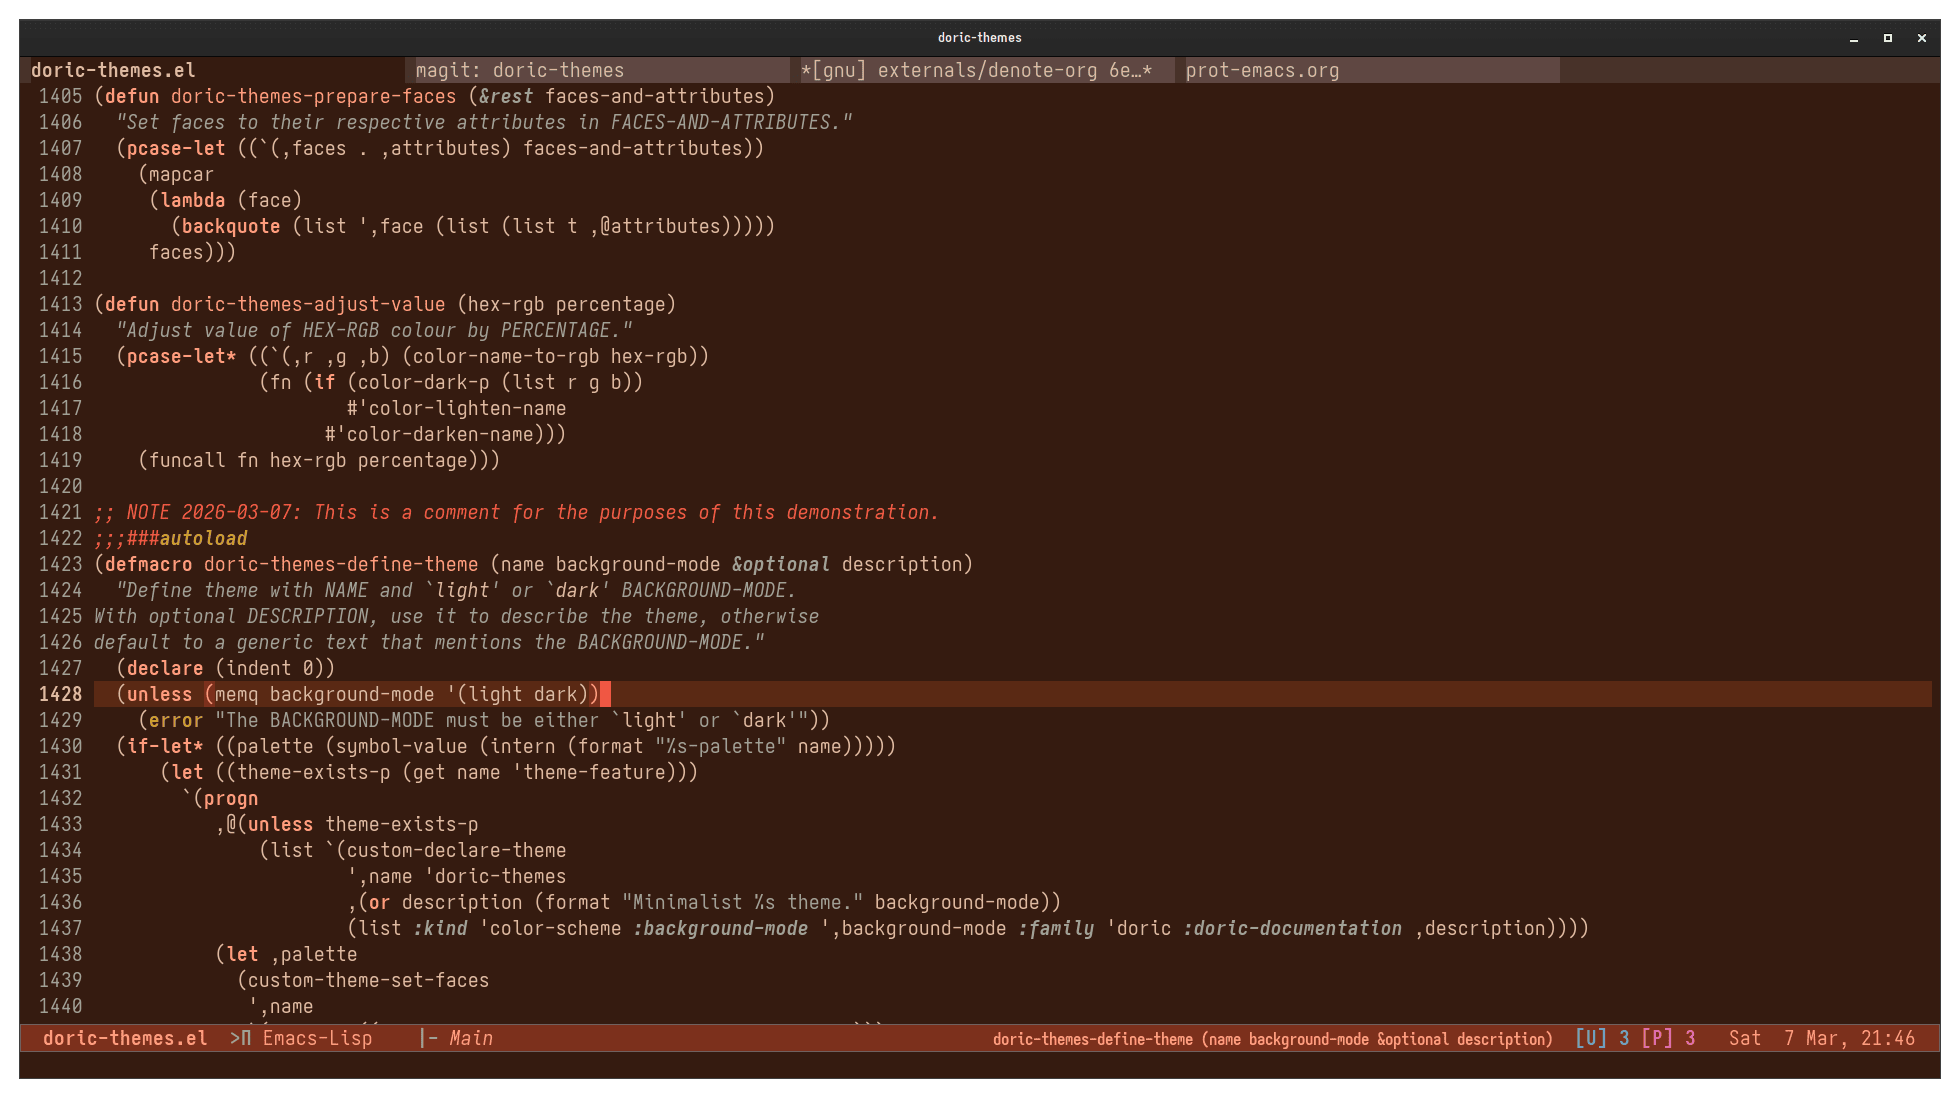Viewport: 1960px width, 1098px height.
Task: Place cursor on the ###autoload comment
Action: (x=186, y=538)
